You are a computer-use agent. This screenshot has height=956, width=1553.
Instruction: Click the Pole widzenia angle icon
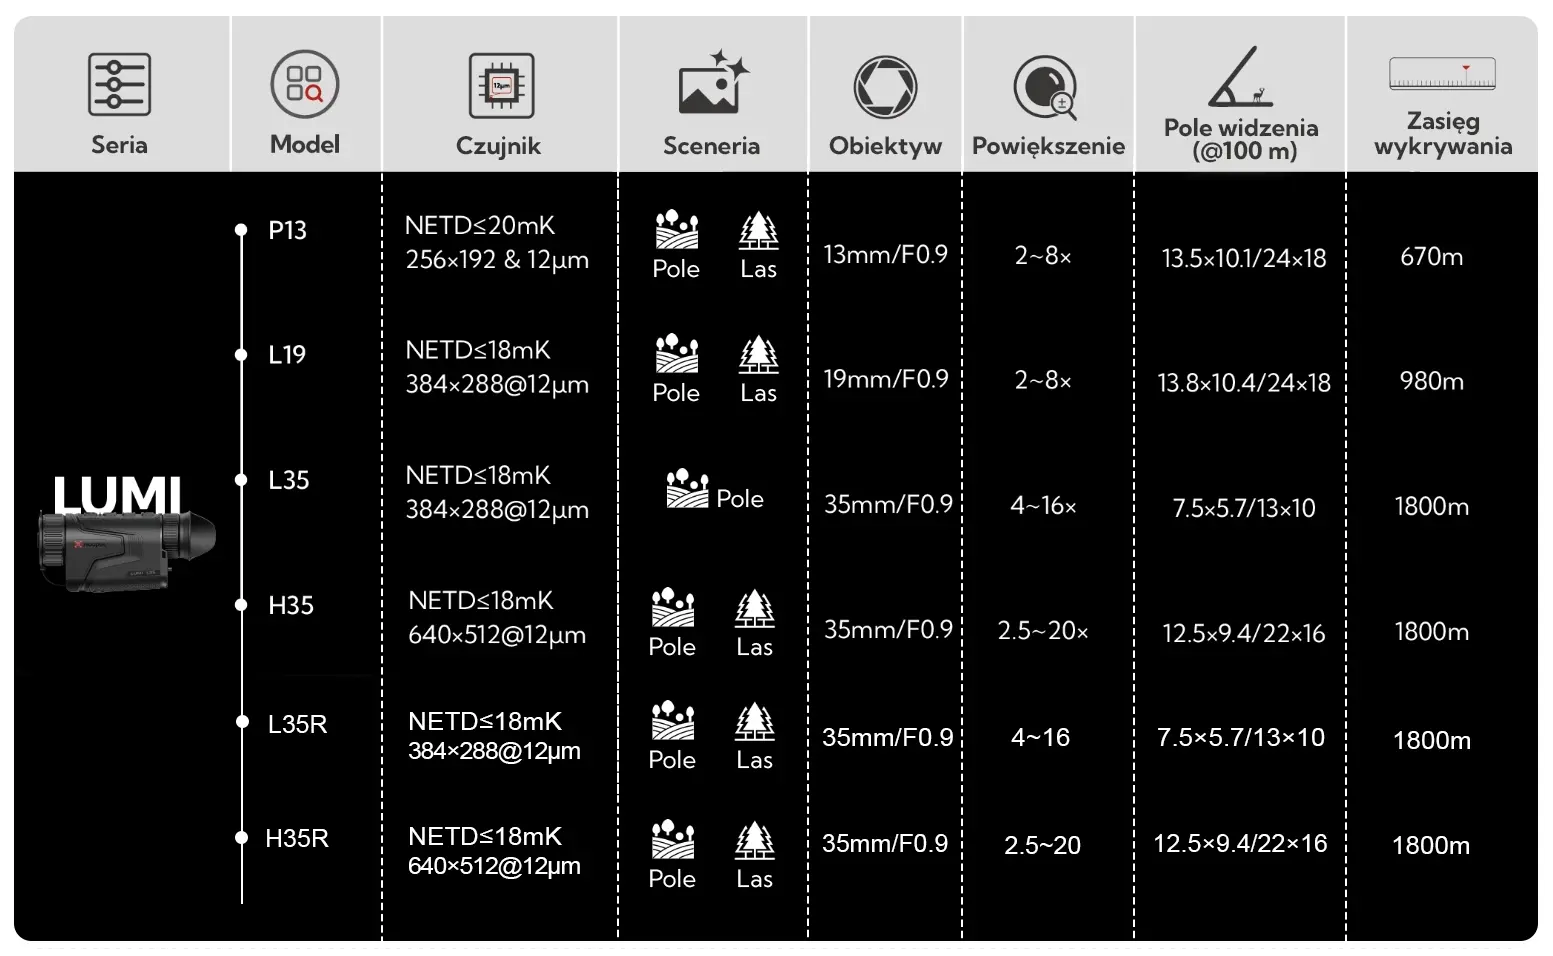[x=1240, y=78]
